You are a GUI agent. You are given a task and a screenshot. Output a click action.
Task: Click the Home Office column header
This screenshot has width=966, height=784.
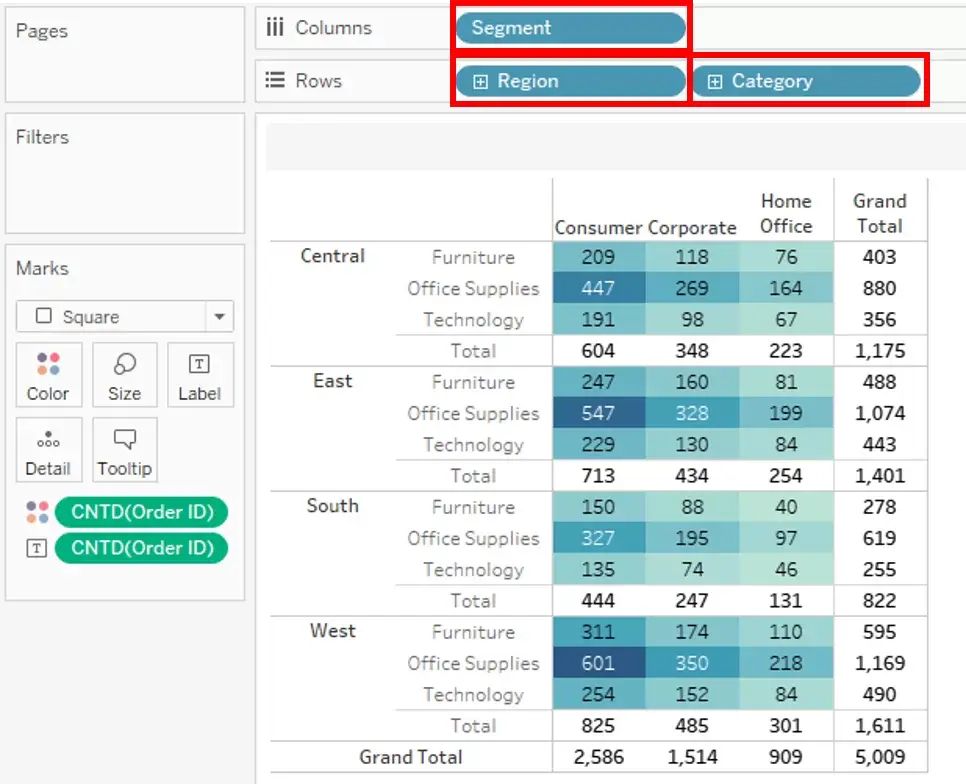[x=786, y=213]
